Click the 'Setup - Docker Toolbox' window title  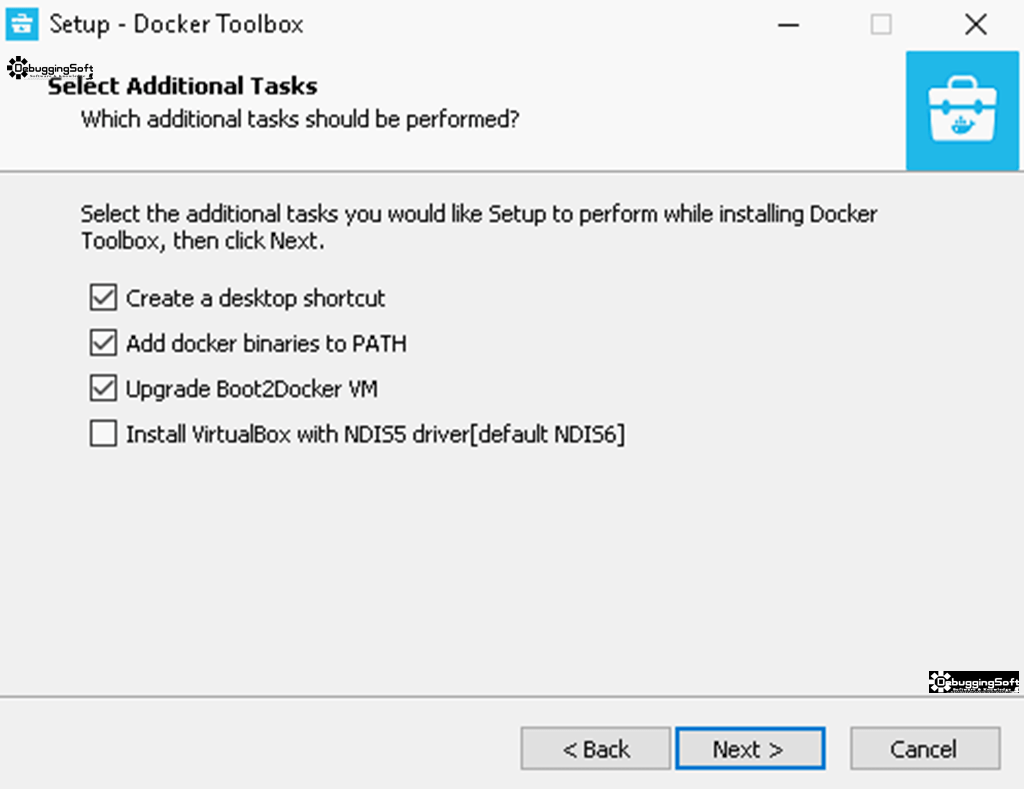176,25
